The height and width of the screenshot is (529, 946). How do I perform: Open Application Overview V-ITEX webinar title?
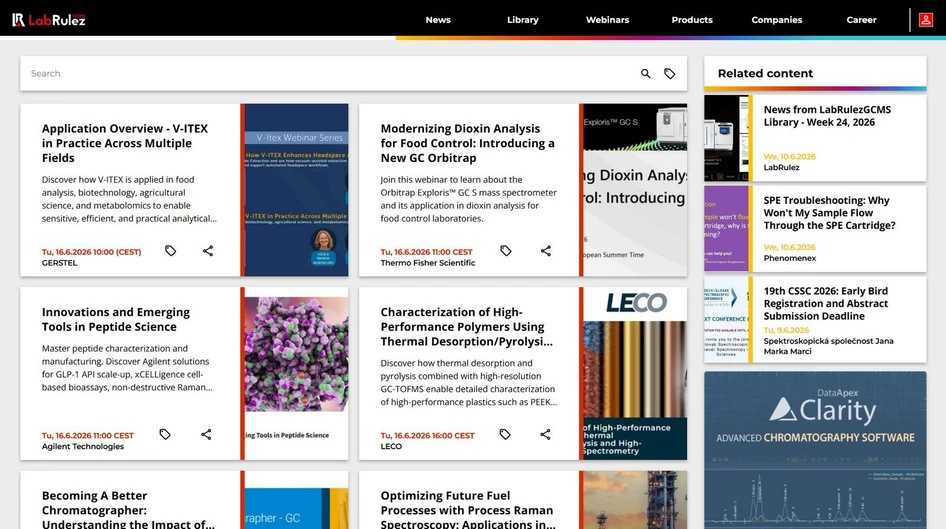(125, 143)
